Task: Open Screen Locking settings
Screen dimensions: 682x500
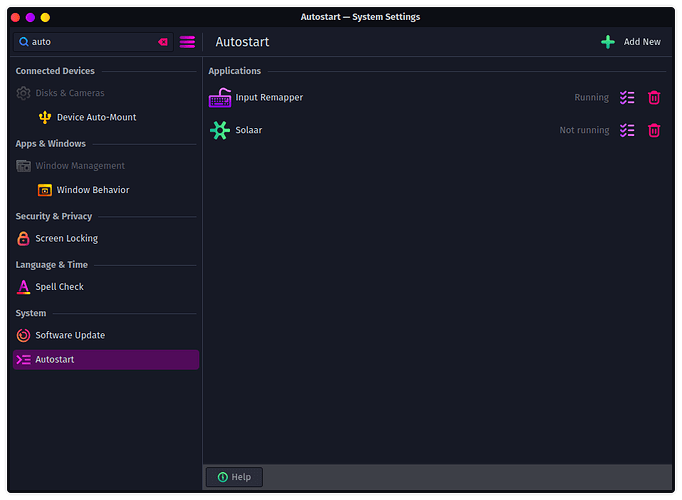Action: click(x=106, y=238)
